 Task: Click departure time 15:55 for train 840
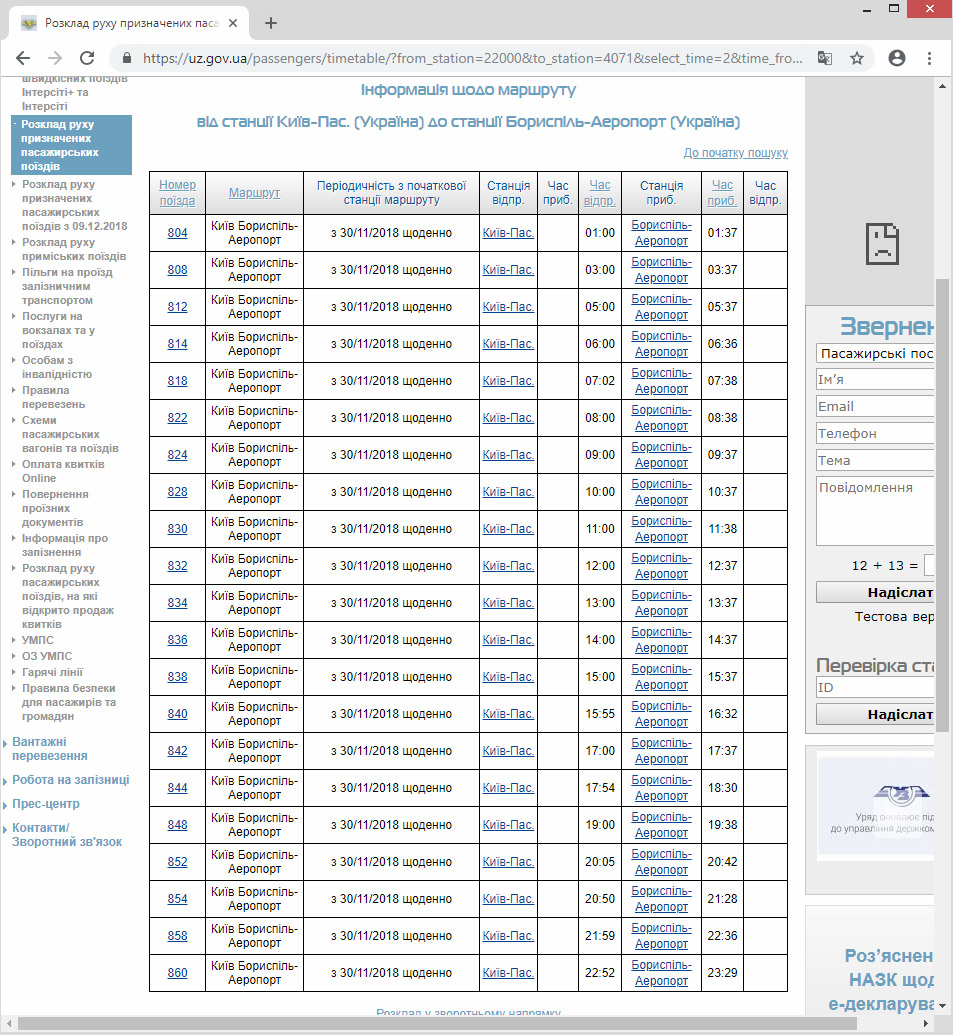click(599, 713)
